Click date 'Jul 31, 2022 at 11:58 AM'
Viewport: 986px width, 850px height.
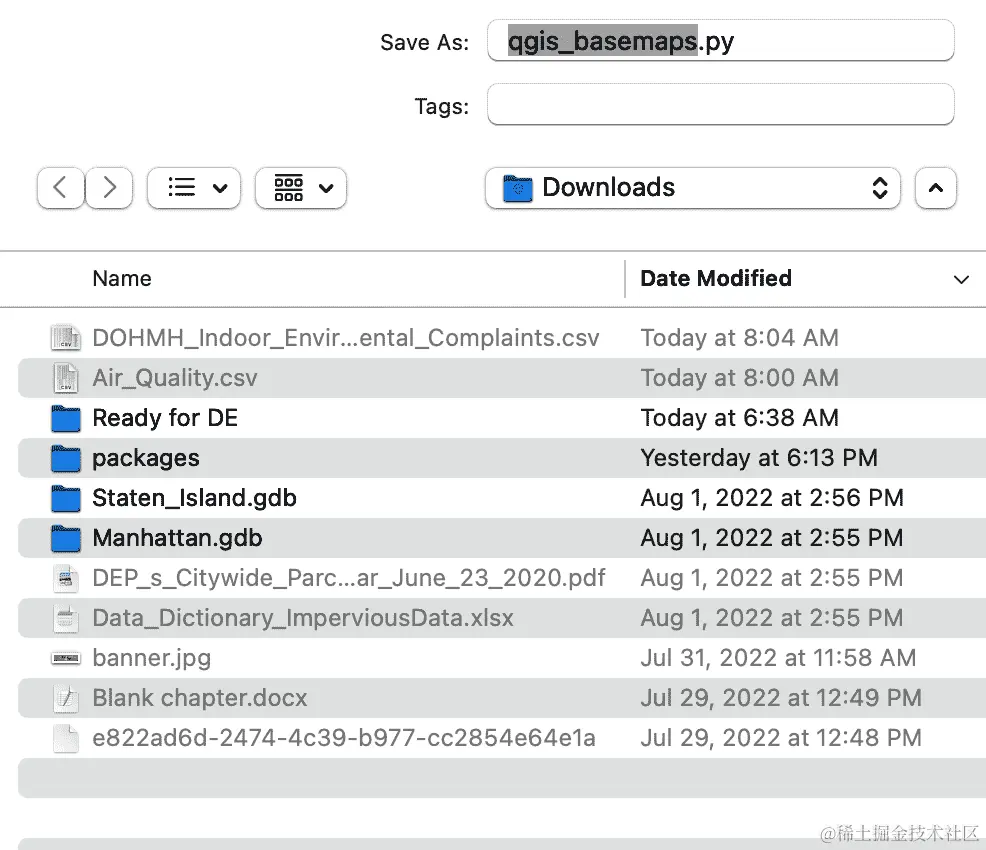[x=778, y=658]
